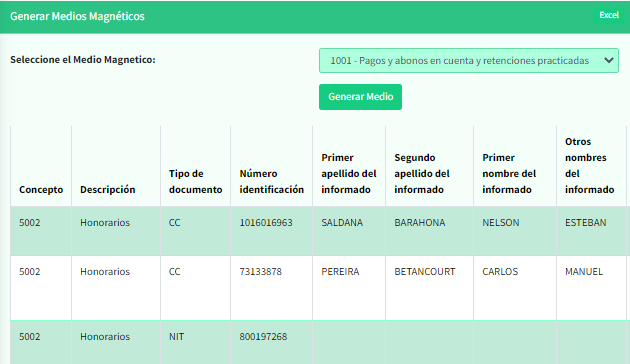Click the Número identificación column header
Image resolution: width=630 pixels, height=364 pixels.
[x=272, y=182]
